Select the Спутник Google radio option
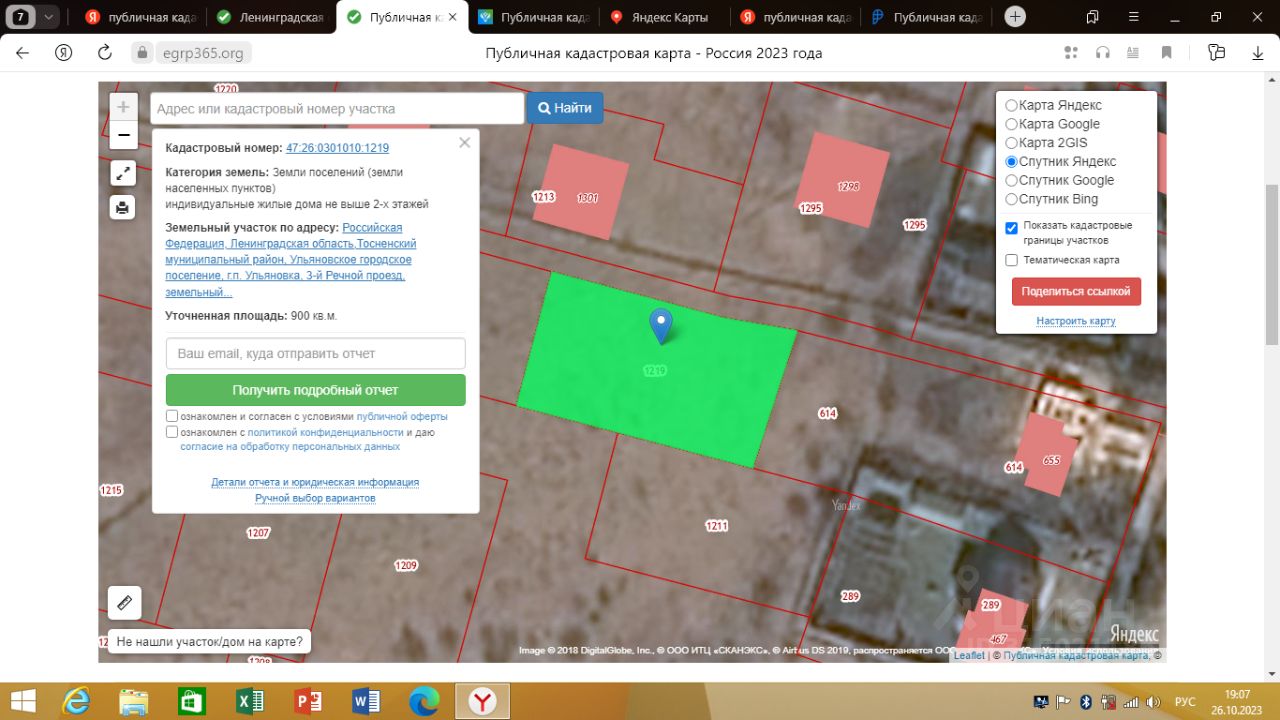This screenshot has height=720, width=1280. [1011, 181]
